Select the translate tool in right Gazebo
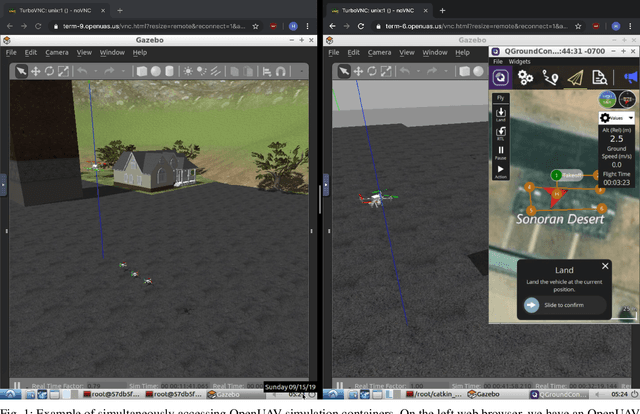Viewport: 640px width, 414px height. click(x=358, y=71)
